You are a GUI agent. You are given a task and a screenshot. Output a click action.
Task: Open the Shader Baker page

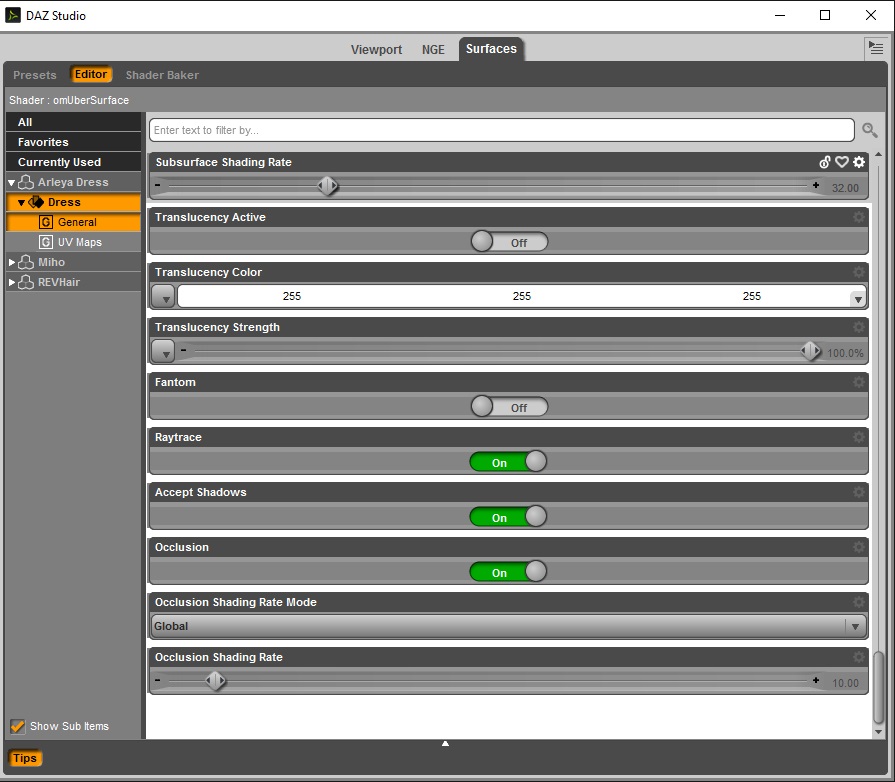pos(162,75)
